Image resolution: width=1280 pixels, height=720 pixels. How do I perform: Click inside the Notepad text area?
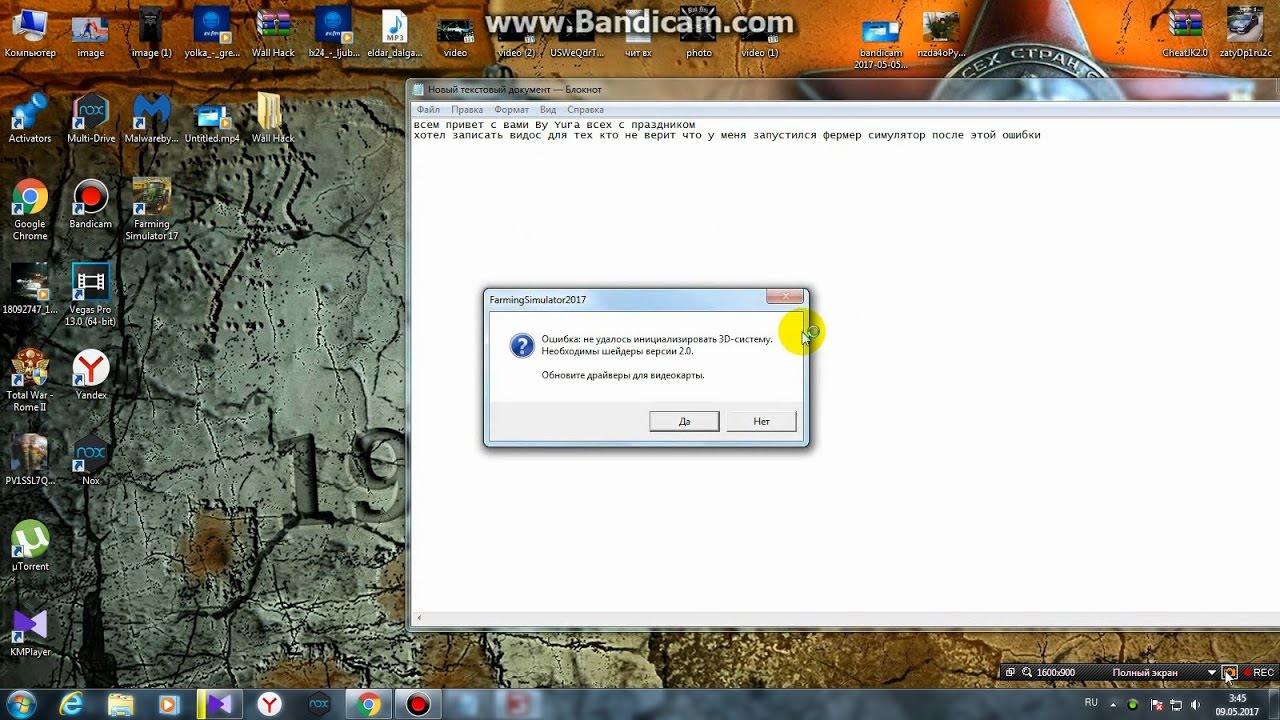click(843, 365)
